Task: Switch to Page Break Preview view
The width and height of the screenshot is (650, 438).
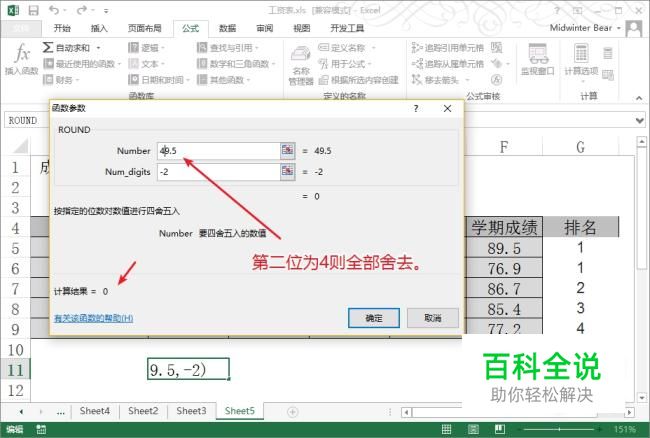Action: click(x=500, y=429)
